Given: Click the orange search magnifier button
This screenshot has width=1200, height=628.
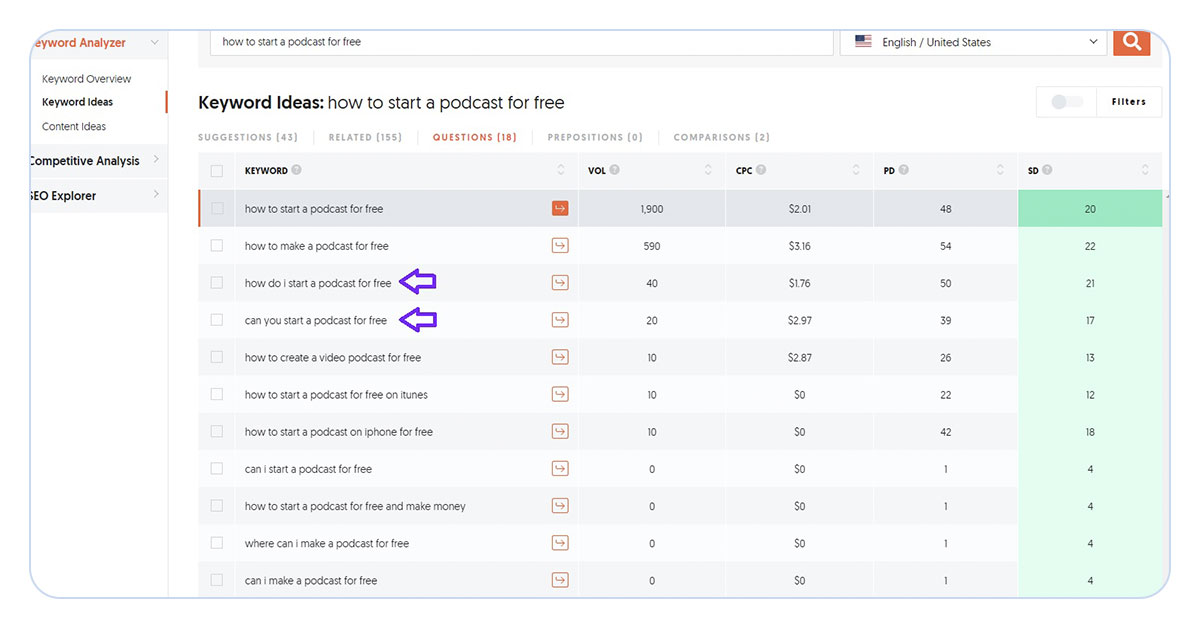Looking at the screenshot, I should [1131, 42].
